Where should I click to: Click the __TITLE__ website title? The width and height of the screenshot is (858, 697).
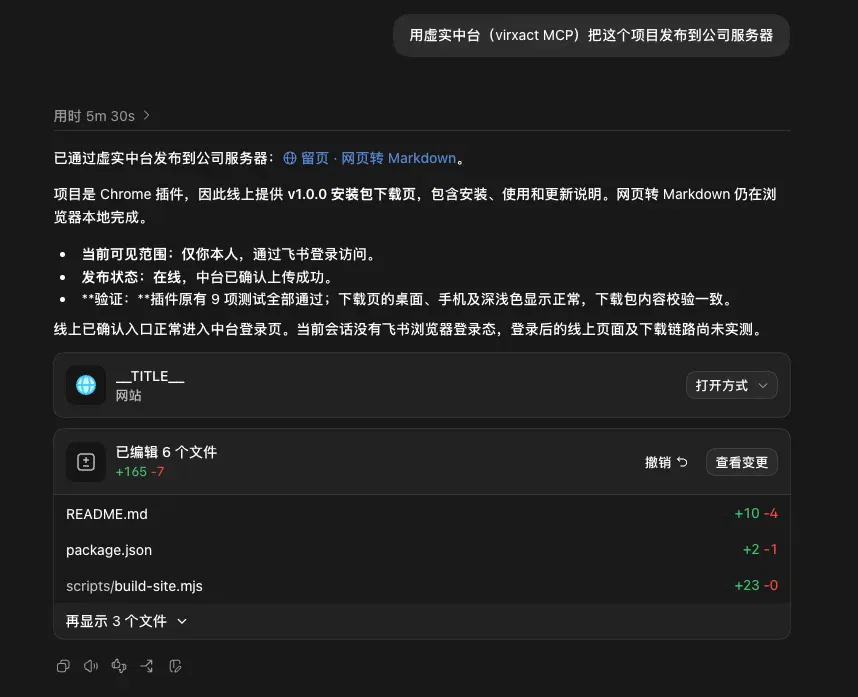[x=150, y=376]
